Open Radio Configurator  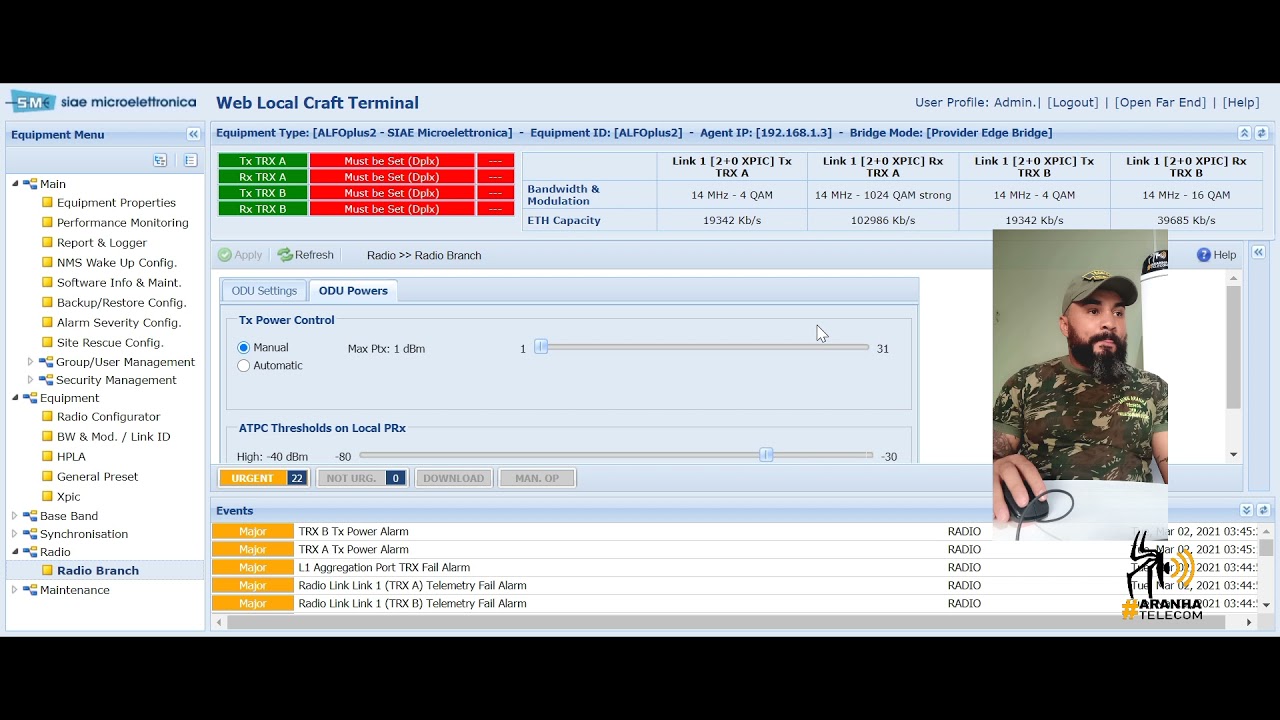click(108, 417)
